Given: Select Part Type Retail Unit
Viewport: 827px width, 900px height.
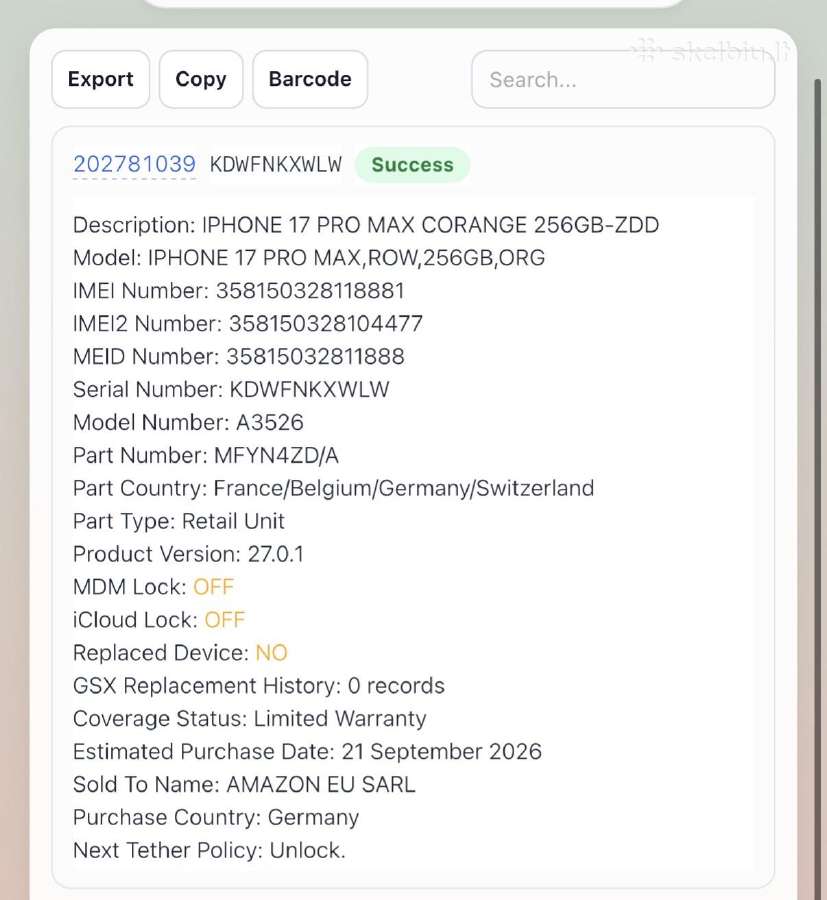Looking at the screenshot, I should [x=178, y=521].
